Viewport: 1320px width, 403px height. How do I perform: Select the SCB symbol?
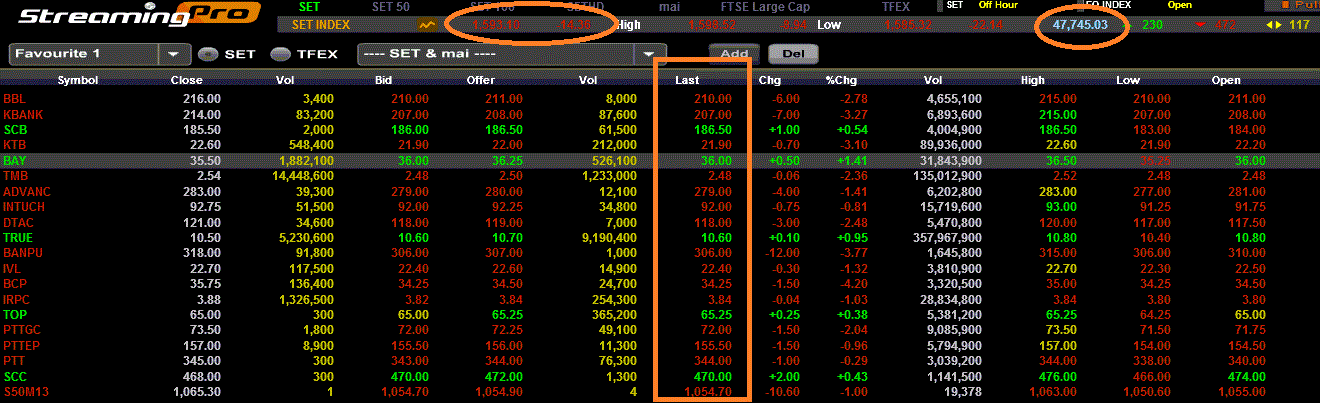[x=15, y=130]
